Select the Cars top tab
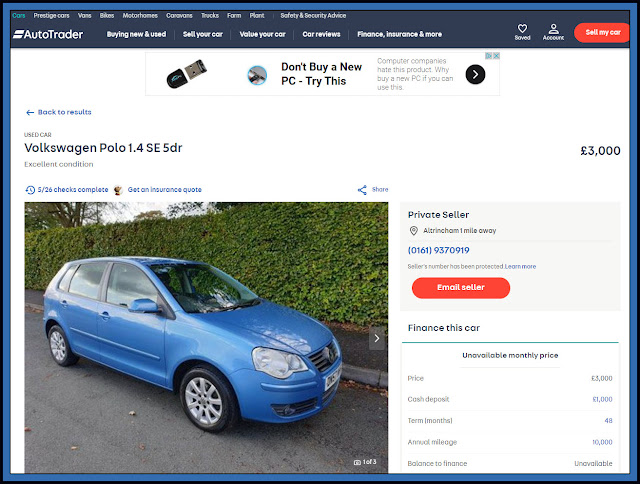The image size is (640, 484). [x=19, y=16]
